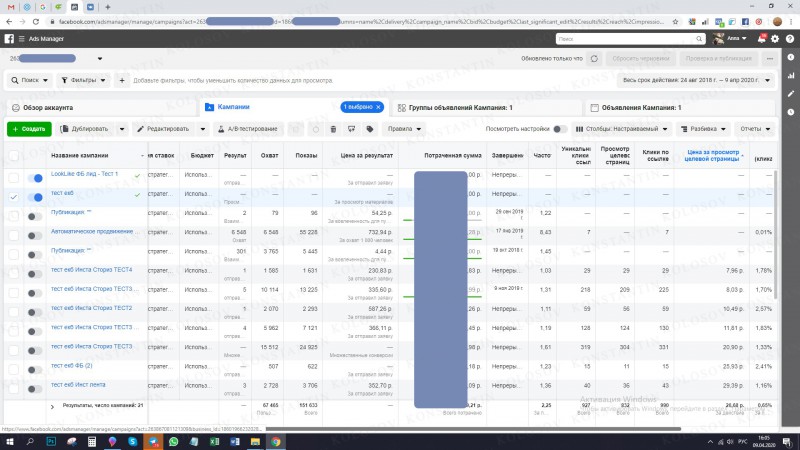
Task: Open the Столбцы: Настраиваемый dropdown
Action: point(622,129)
